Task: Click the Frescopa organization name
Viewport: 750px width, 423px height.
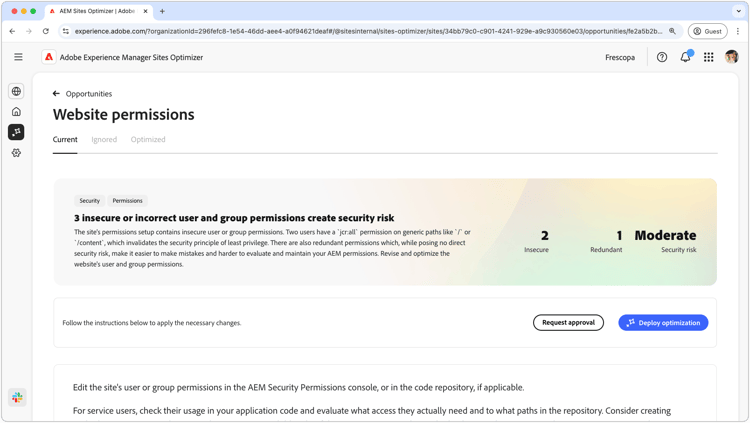Action: point(620,57)
